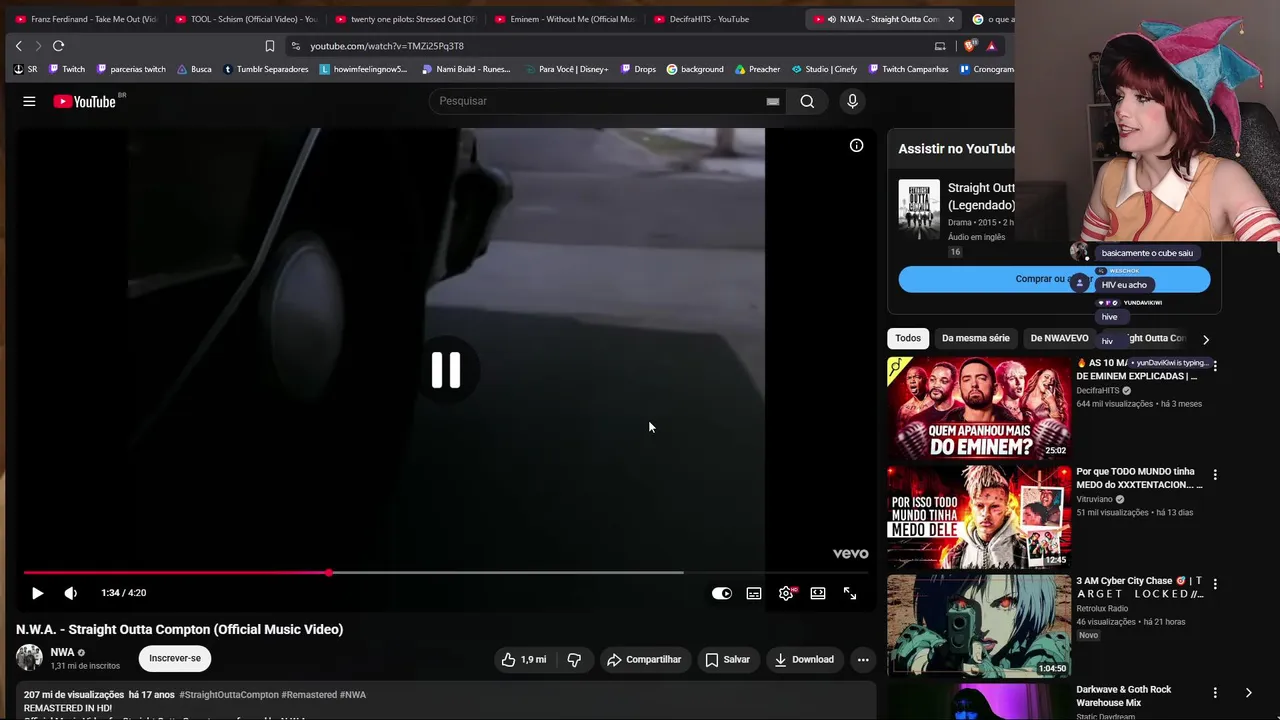Click the Download button
1280x720 pixels.
(804, 659)
